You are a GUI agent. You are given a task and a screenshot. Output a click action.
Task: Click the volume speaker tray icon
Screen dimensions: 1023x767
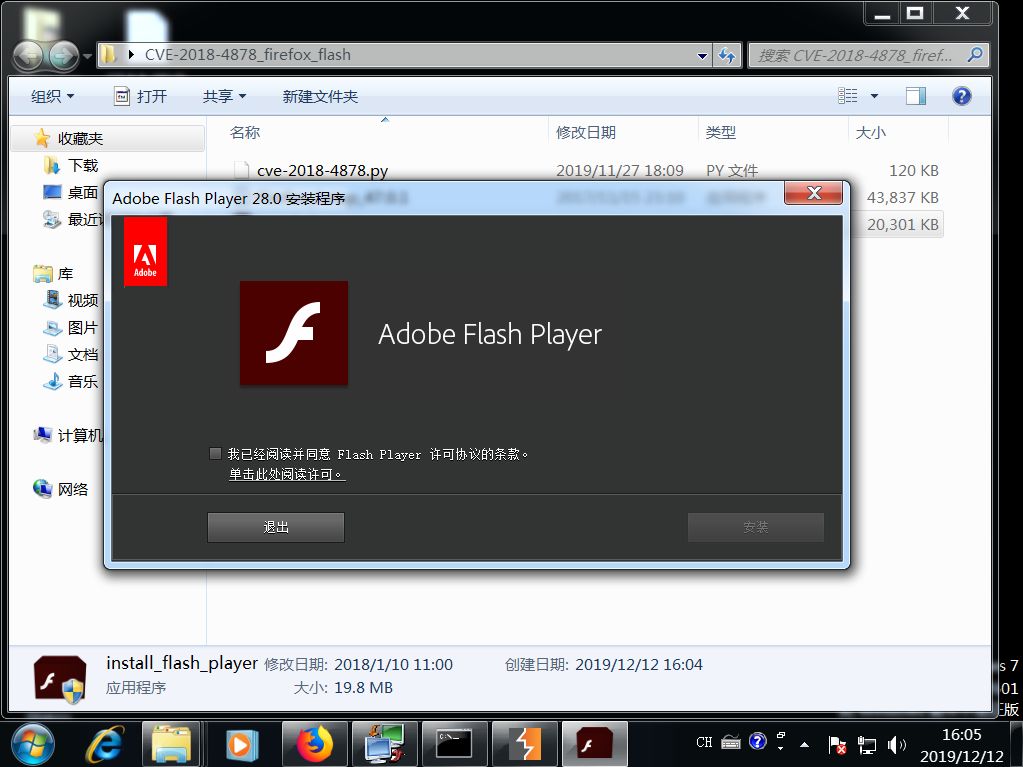coord(896,744)
